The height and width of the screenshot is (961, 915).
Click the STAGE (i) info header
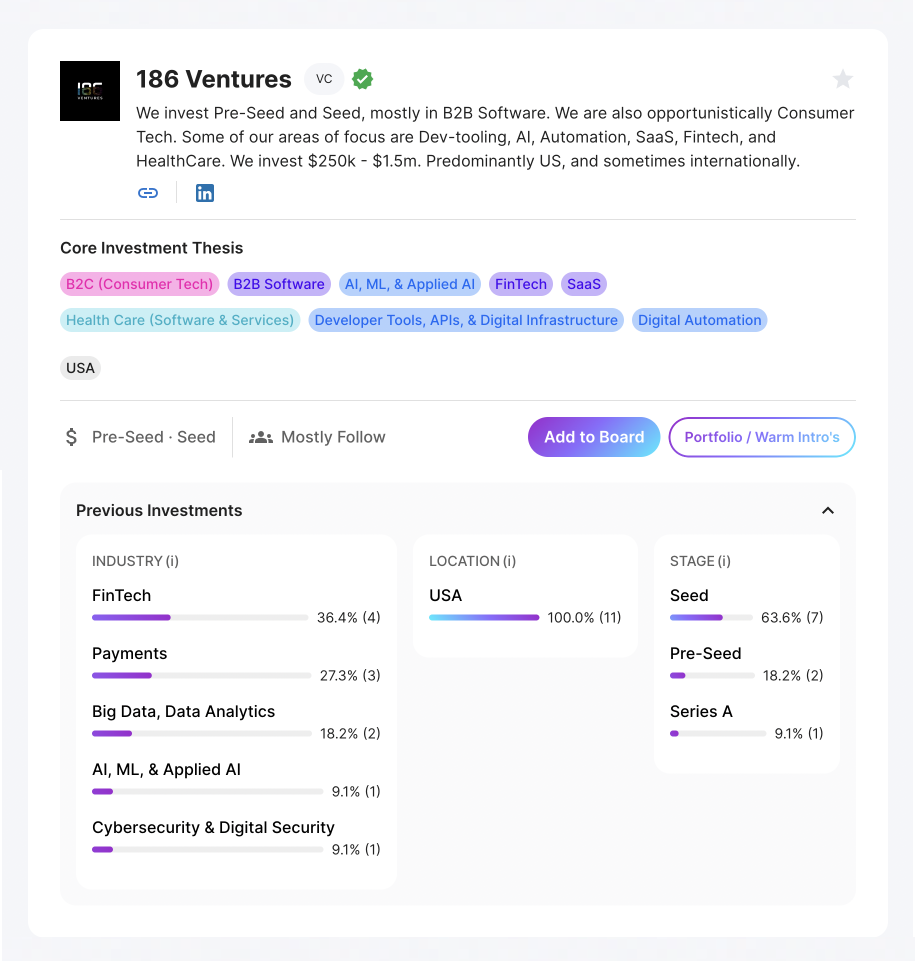click(x=700, y=561)
